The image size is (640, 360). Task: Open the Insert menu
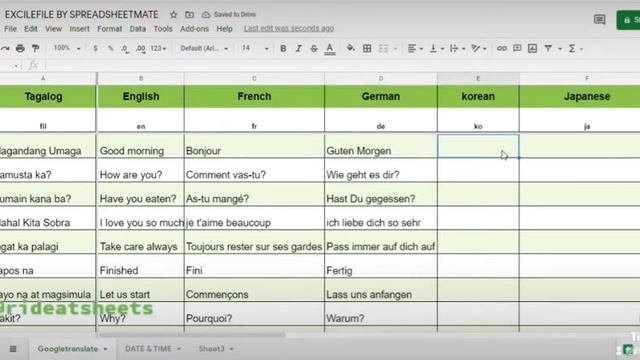[79, 29]
